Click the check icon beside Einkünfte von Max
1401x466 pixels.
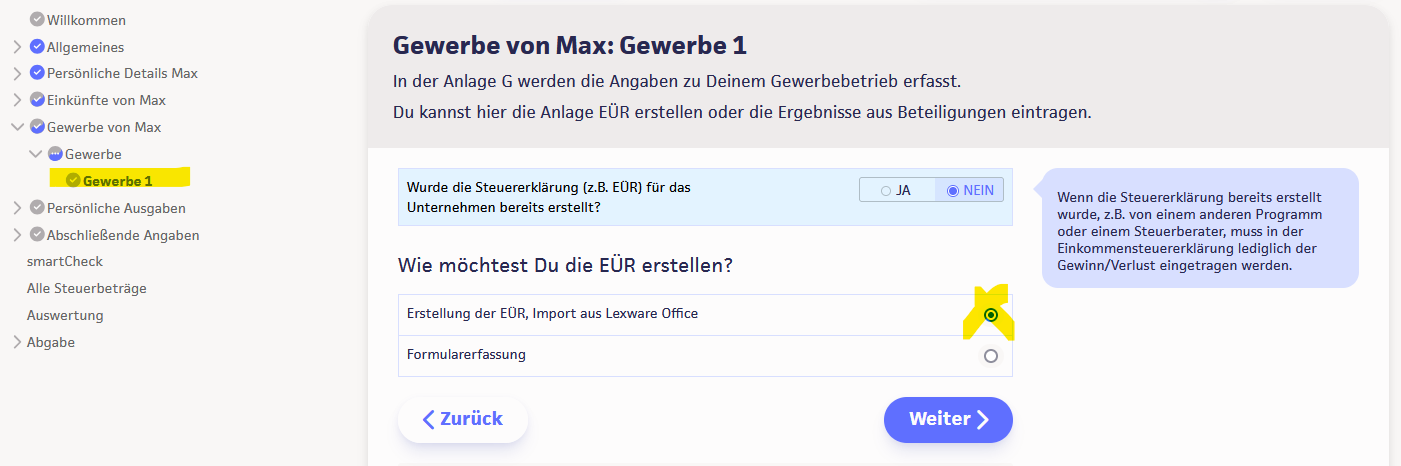pos(37,100)
